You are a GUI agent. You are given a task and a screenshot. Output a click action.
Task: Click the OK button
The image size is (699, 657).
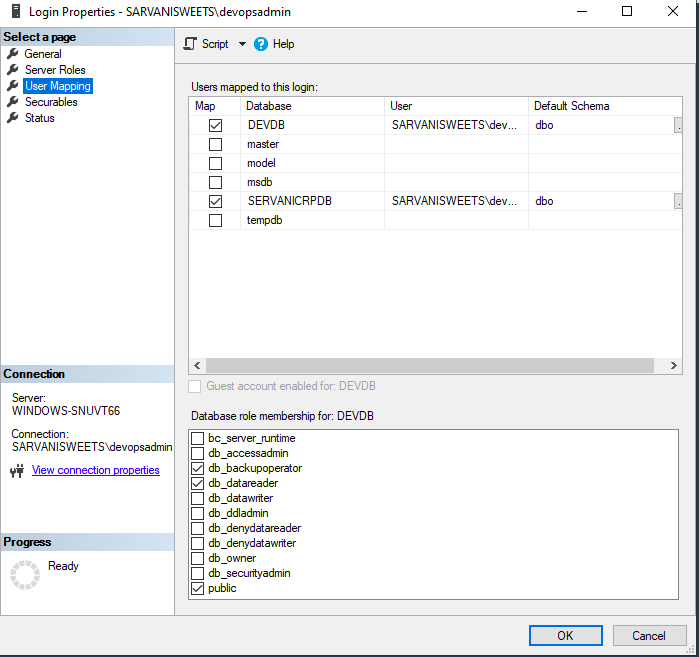pos(566,636)
